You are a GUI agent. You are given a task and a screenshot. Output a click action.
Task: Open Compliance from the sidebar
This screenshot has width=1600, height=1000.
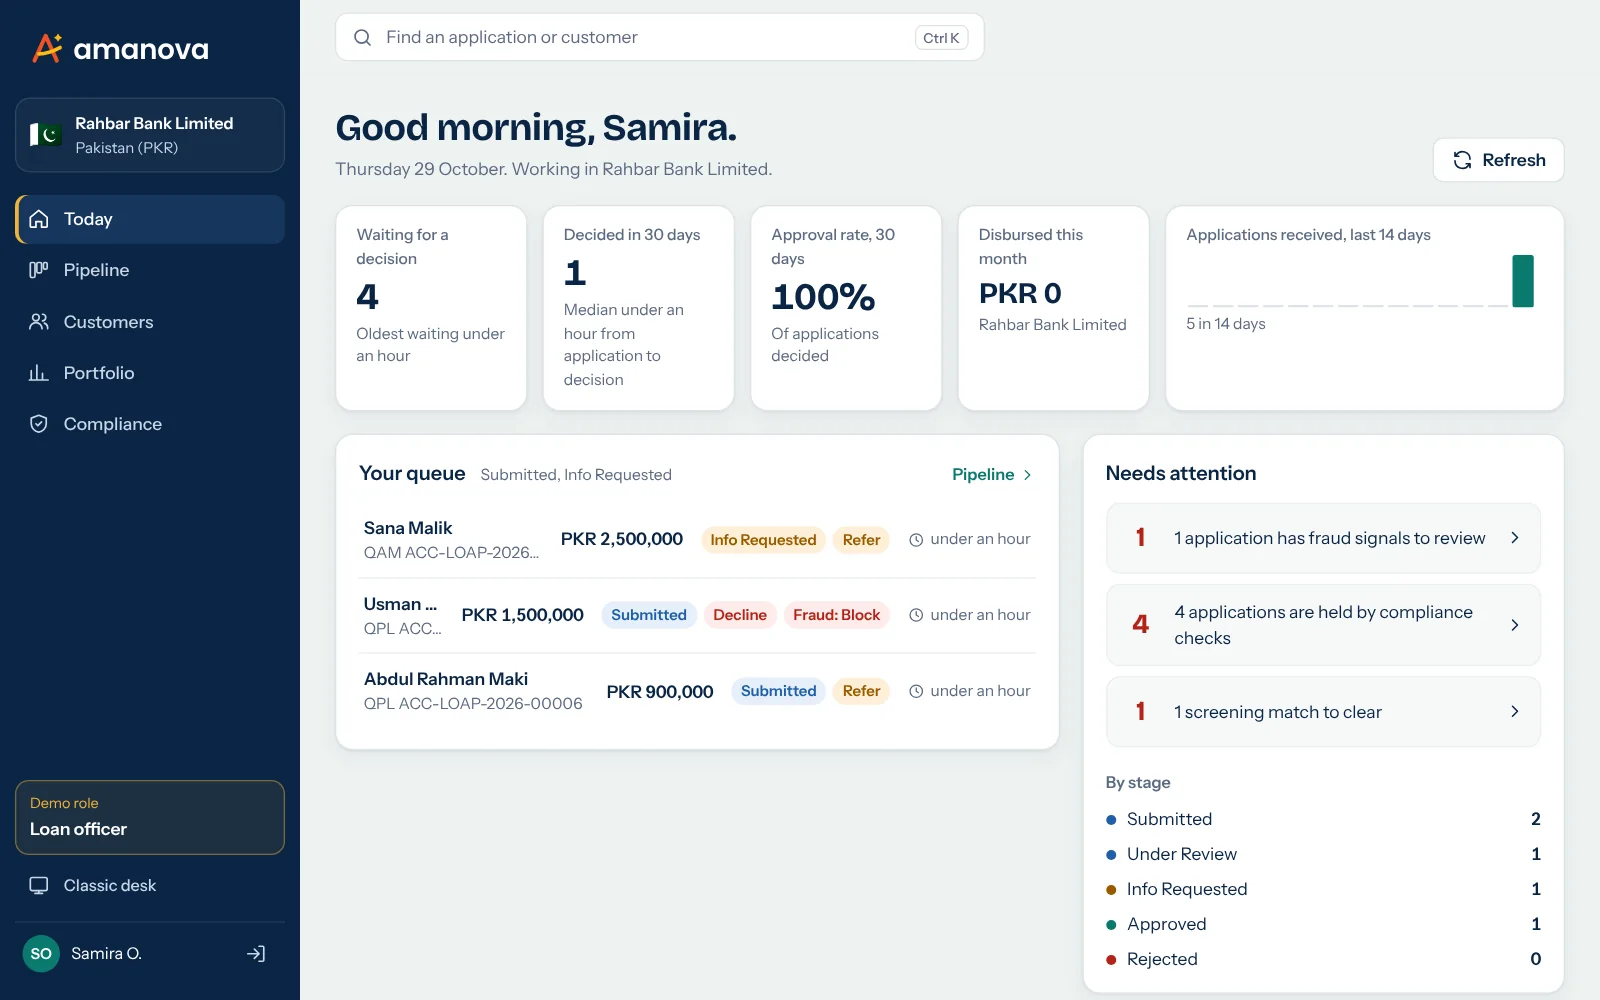click(x=150, y=424)
